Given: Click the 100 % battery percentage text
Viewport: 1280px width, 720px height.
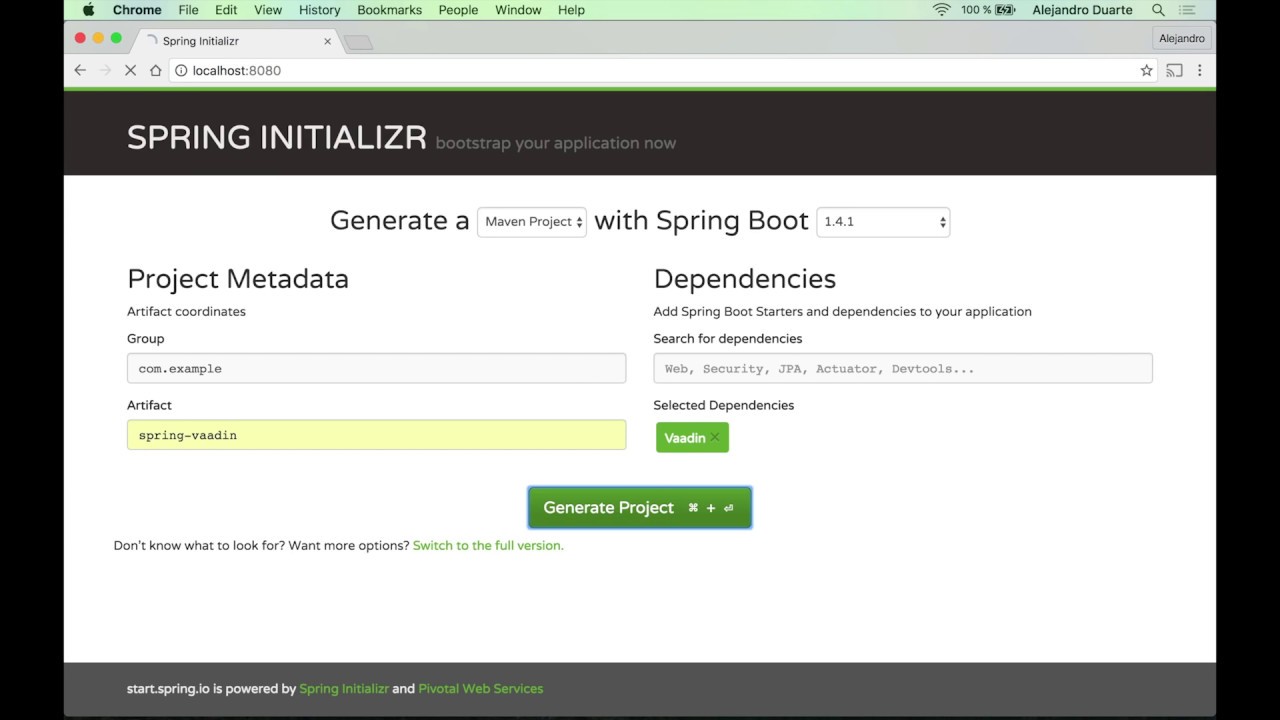Looking at the screenshot, I should [x=975, y=10].
